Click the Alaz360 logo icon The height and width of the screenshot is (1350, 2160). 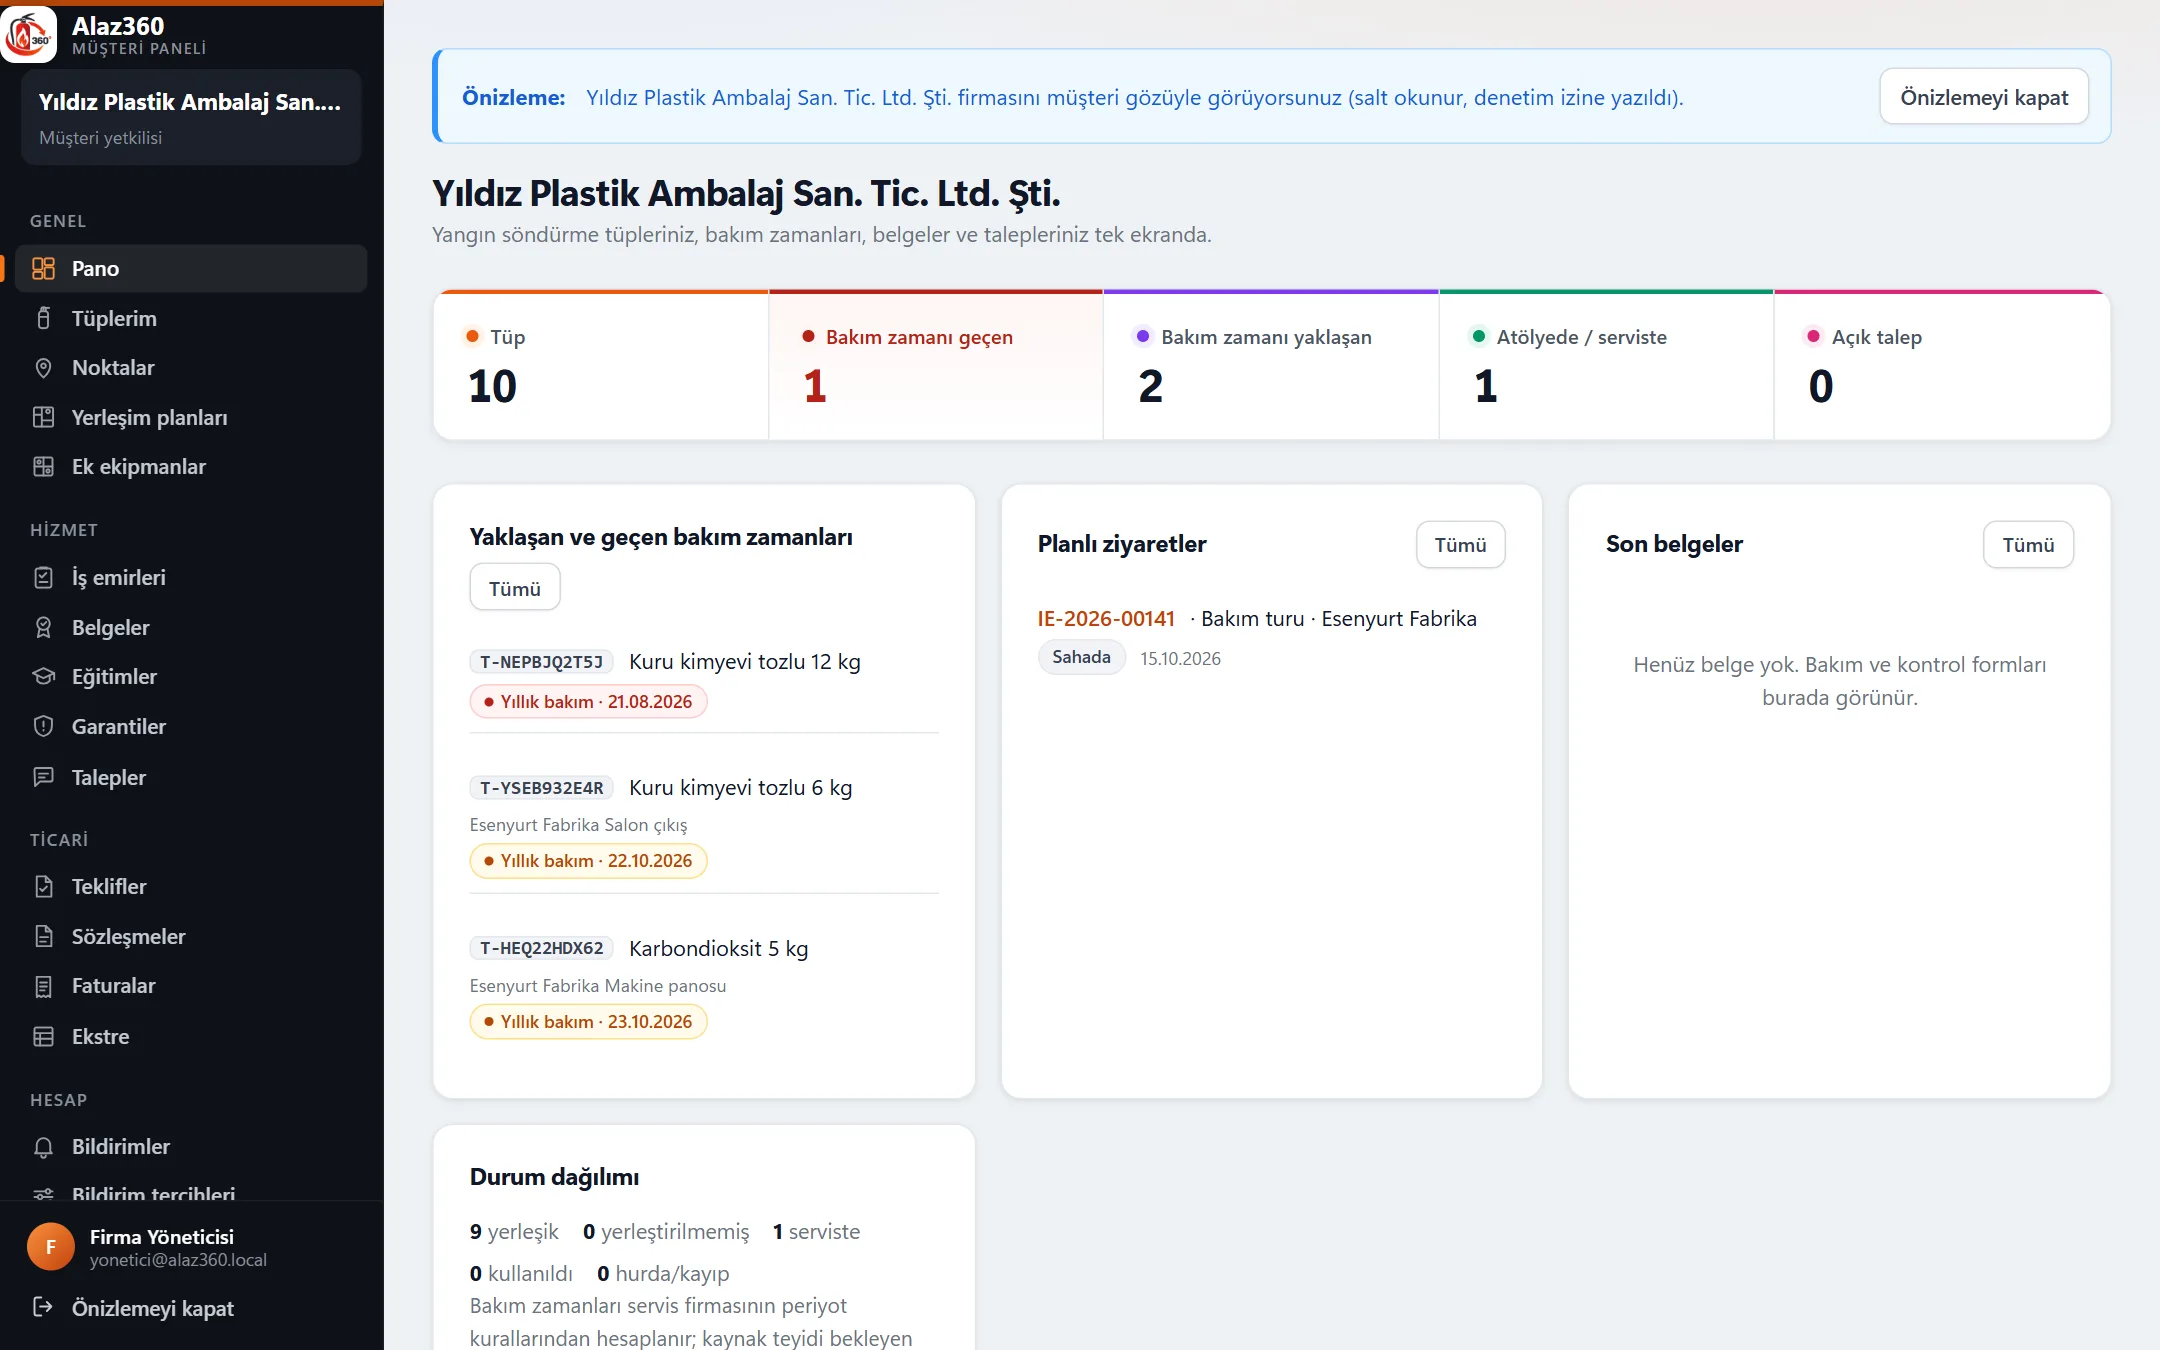[x=29, y=35]
